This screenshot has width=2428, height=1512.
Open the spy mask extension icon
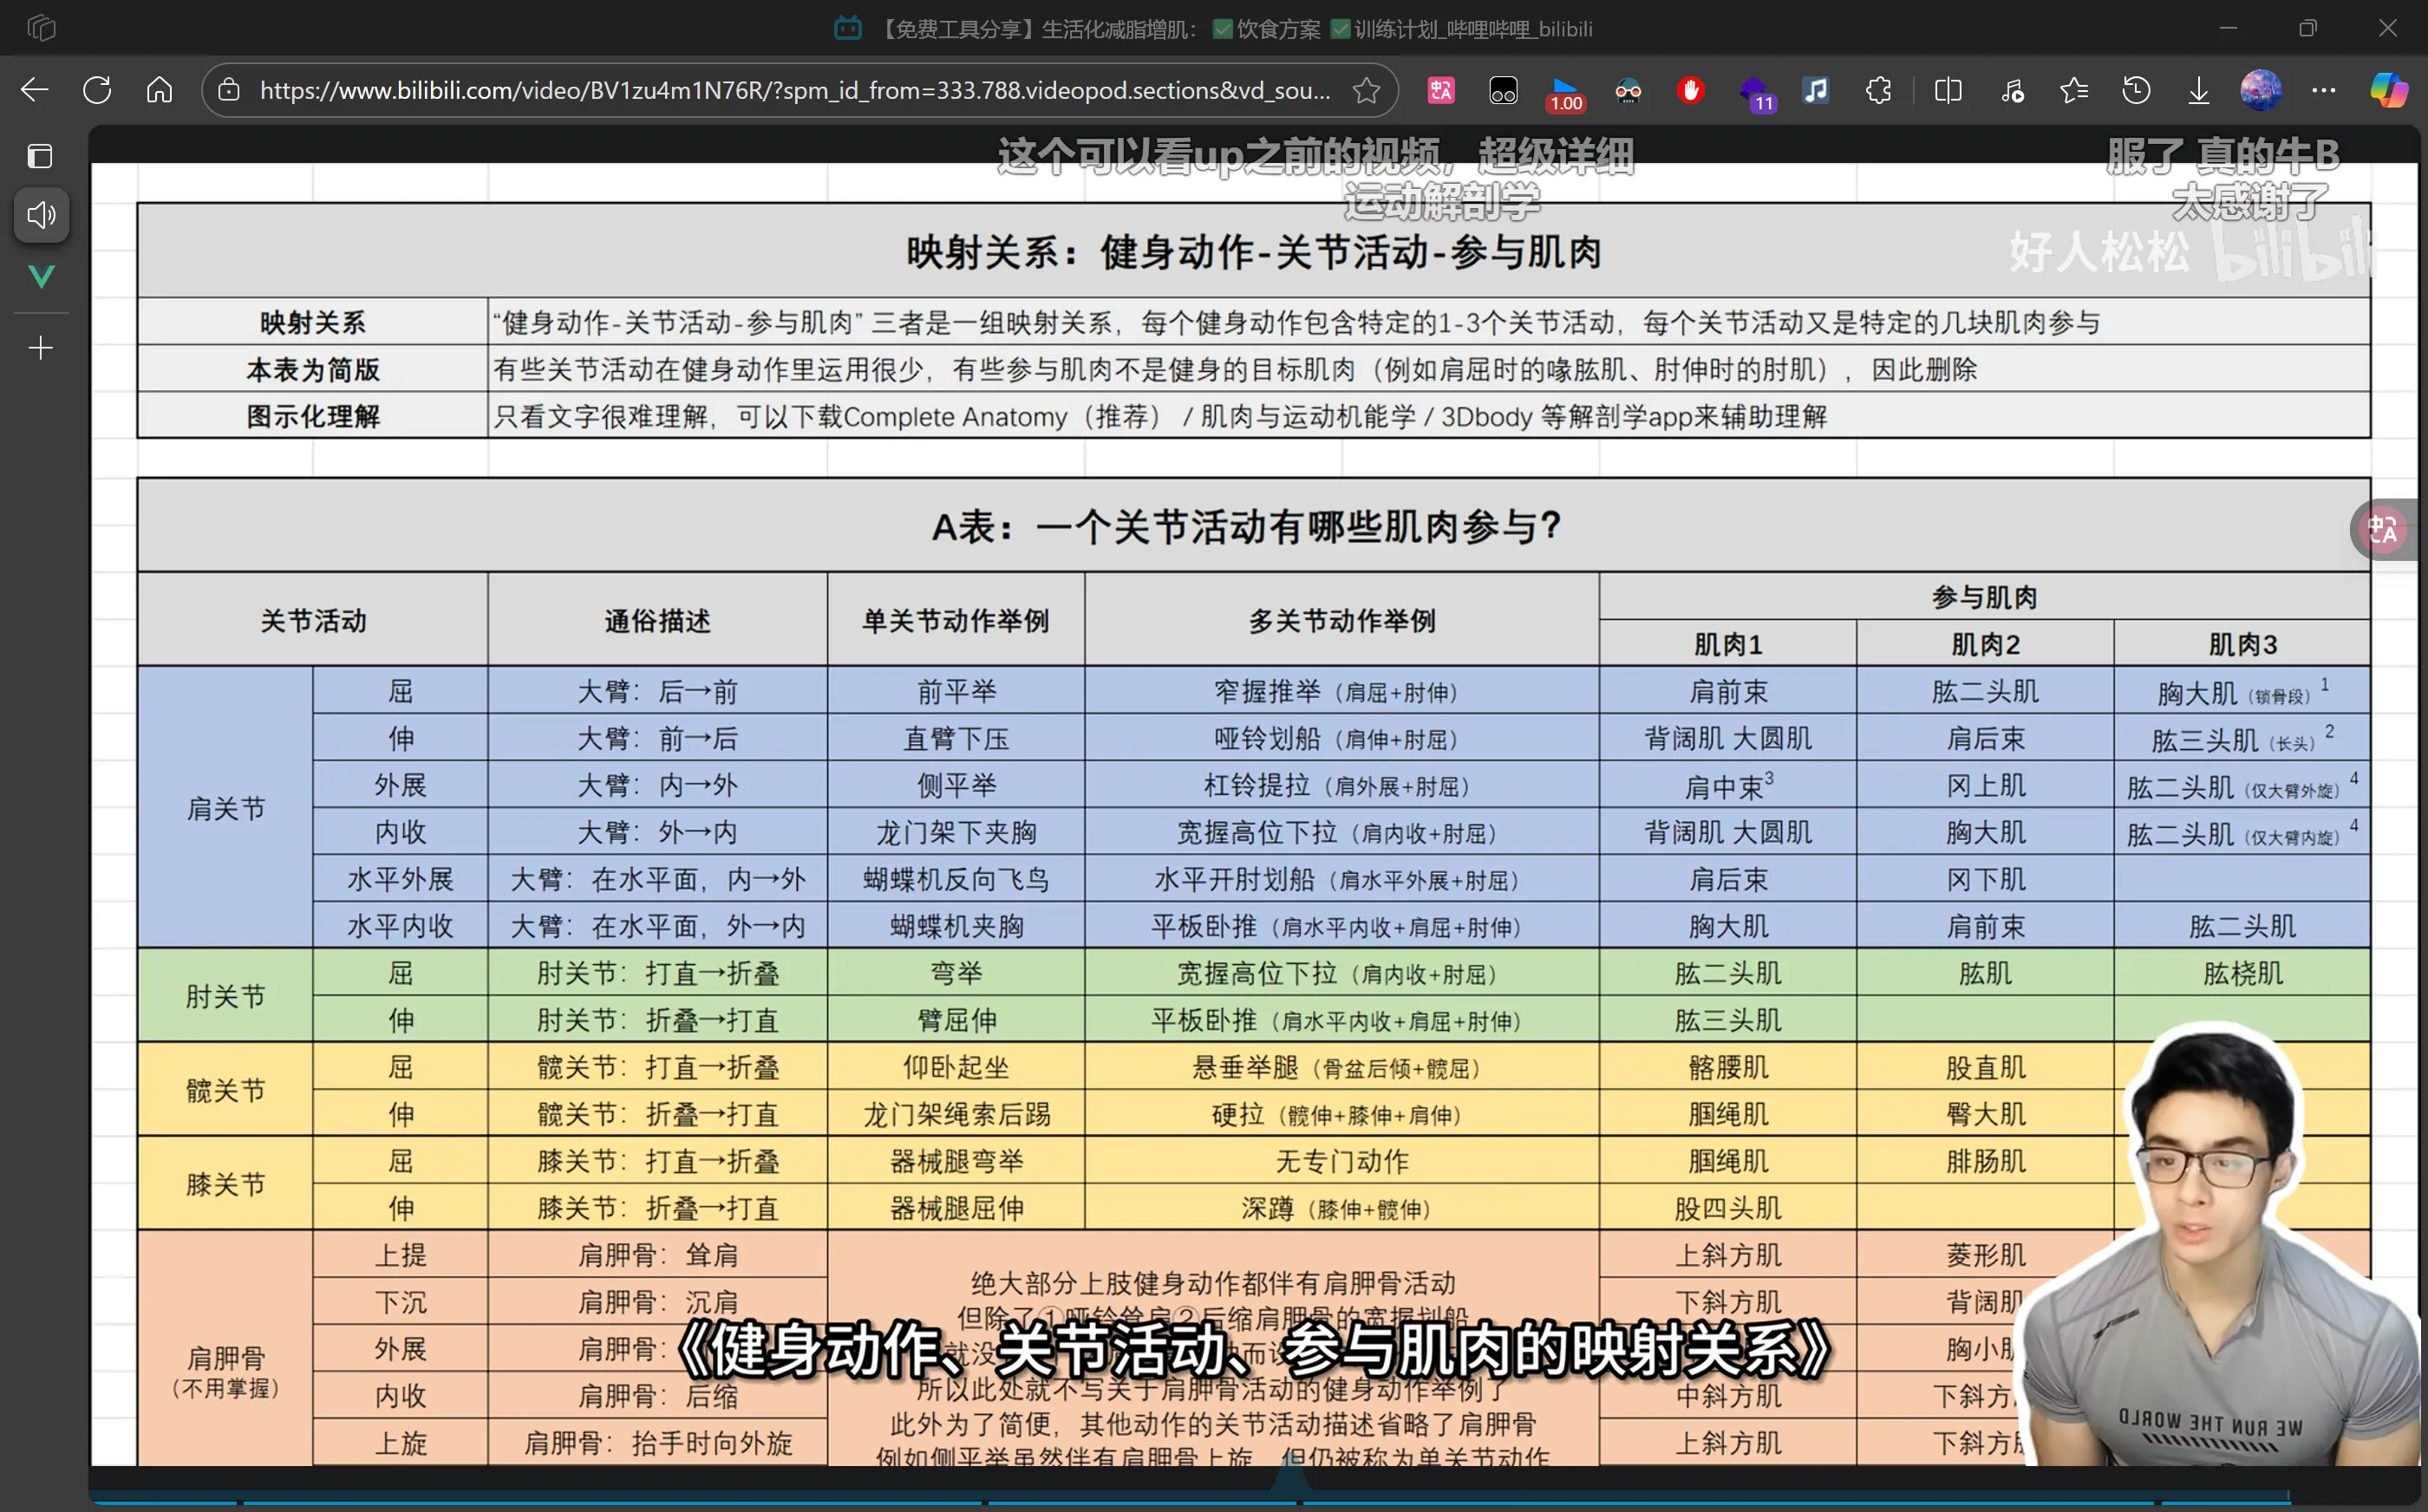1628,90
